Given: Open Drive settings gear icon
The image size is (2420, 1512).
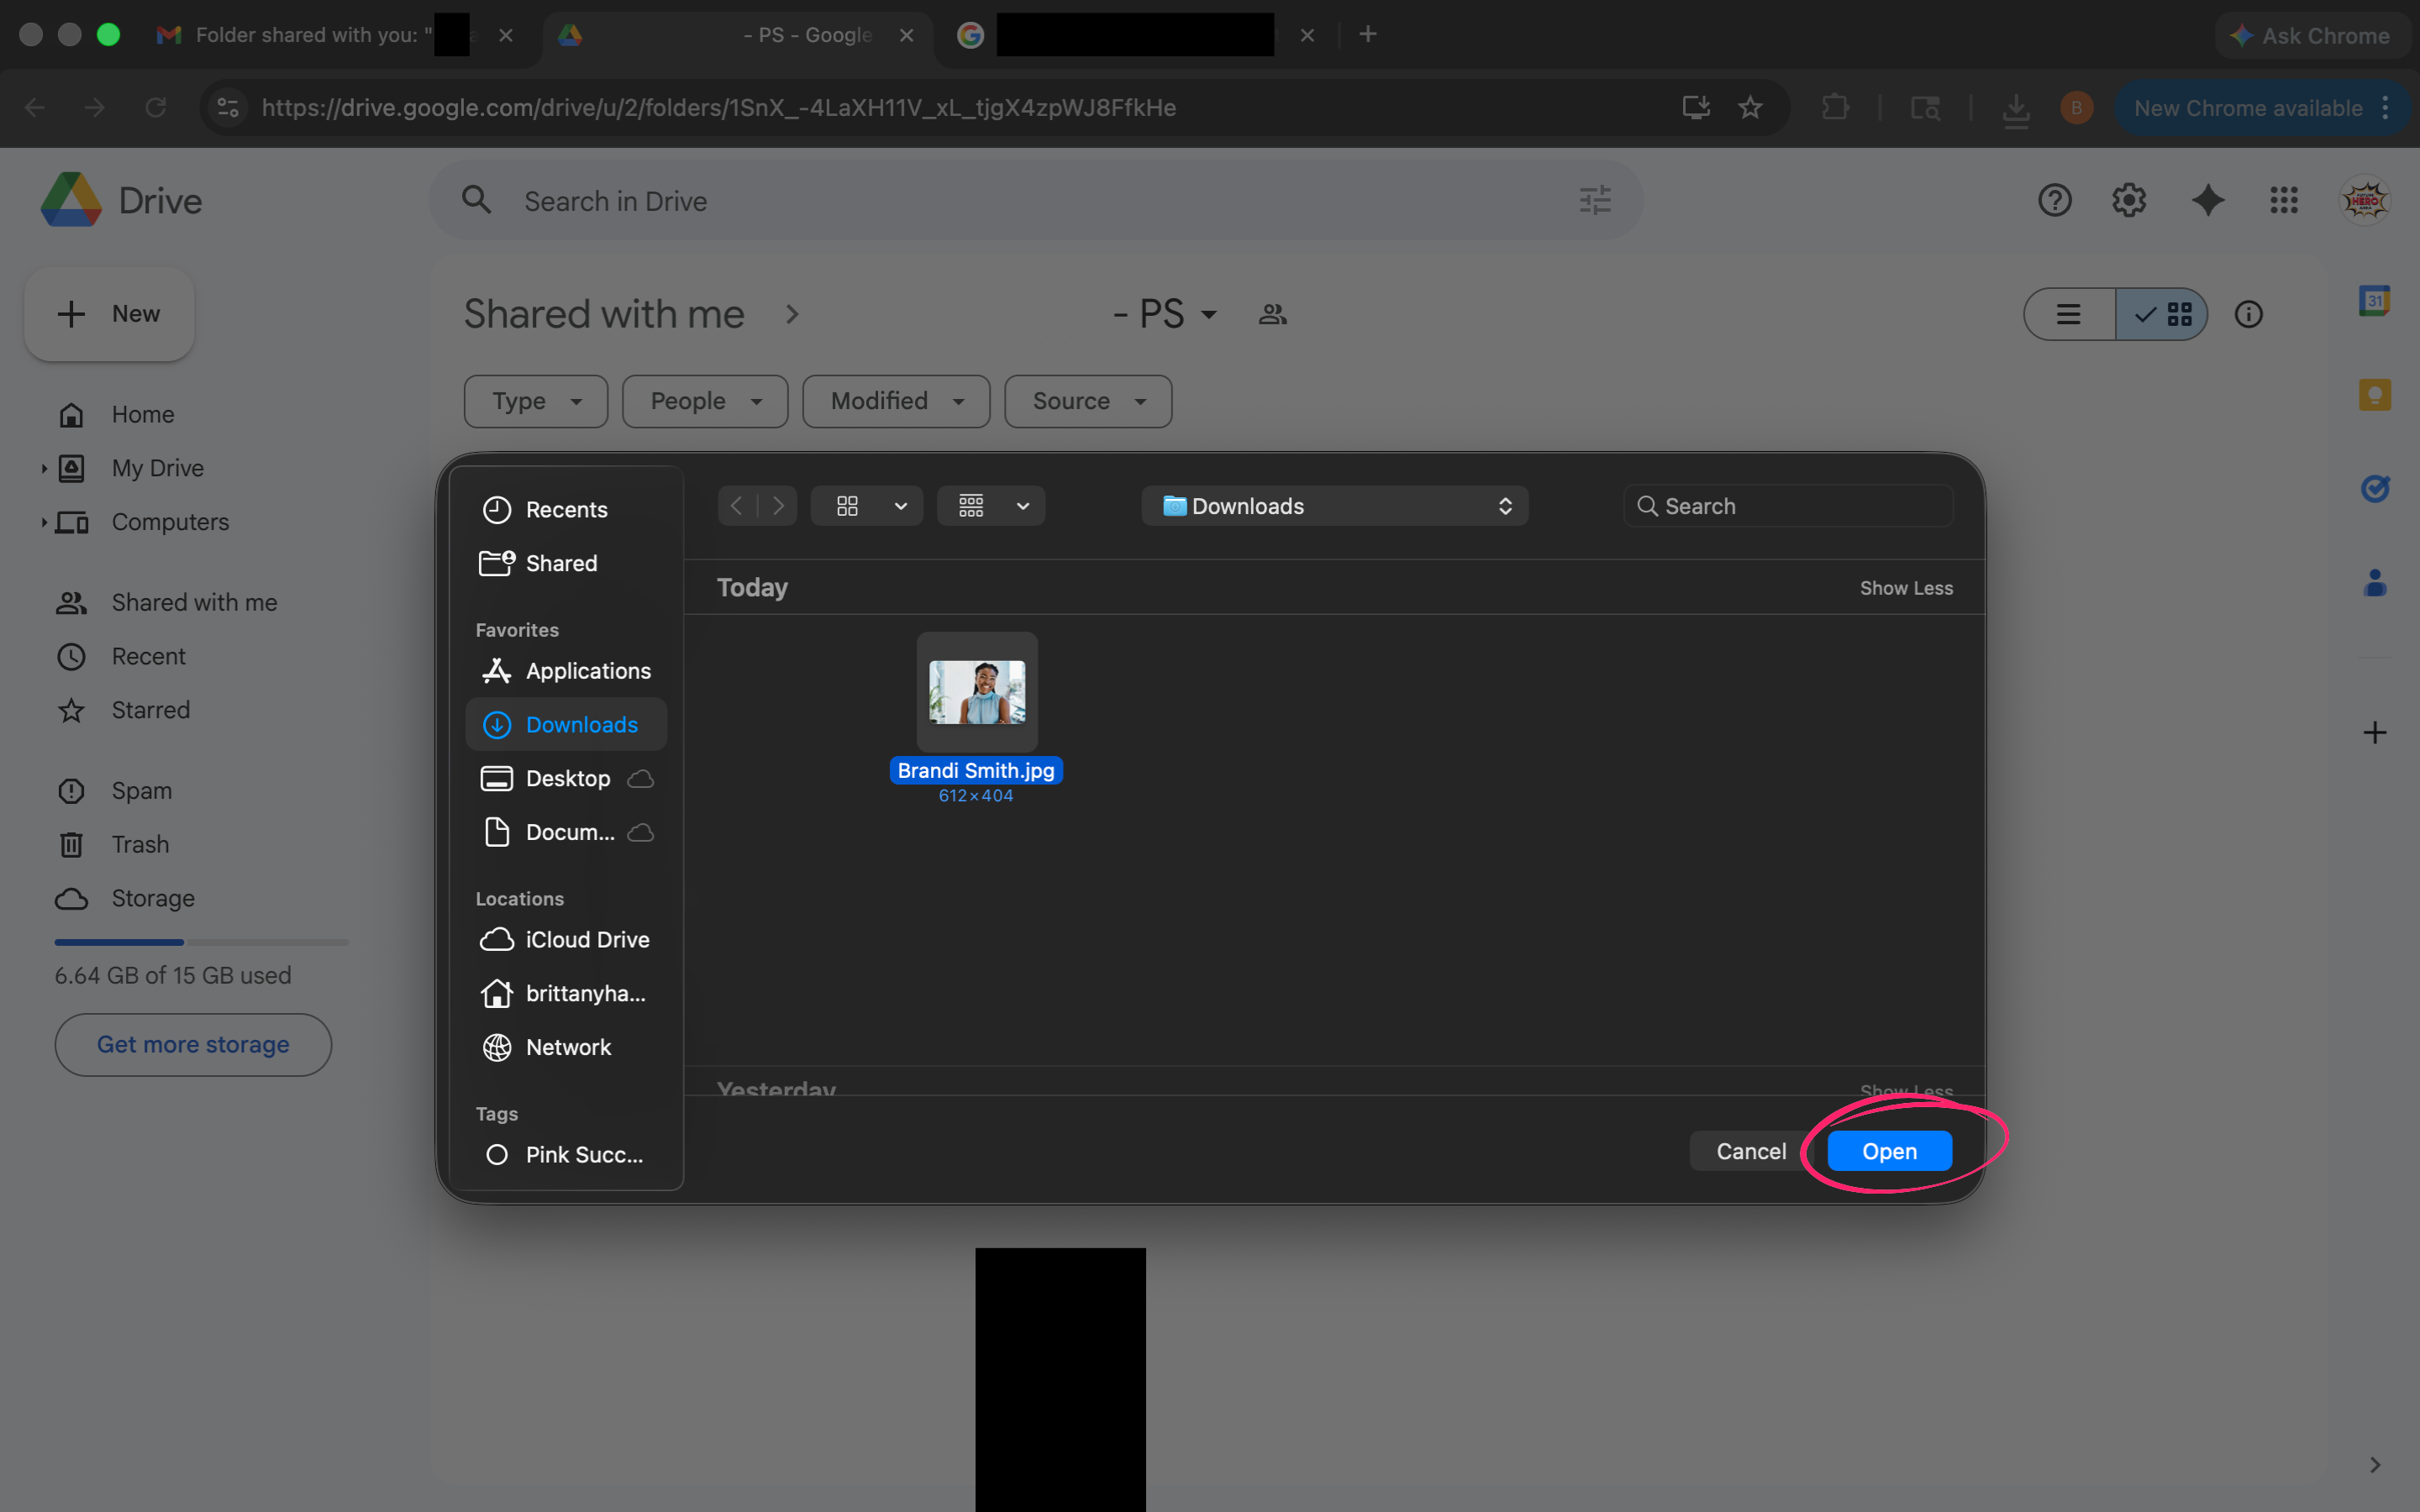Looking at the screenshot, I should click(x=2129, y=200).
